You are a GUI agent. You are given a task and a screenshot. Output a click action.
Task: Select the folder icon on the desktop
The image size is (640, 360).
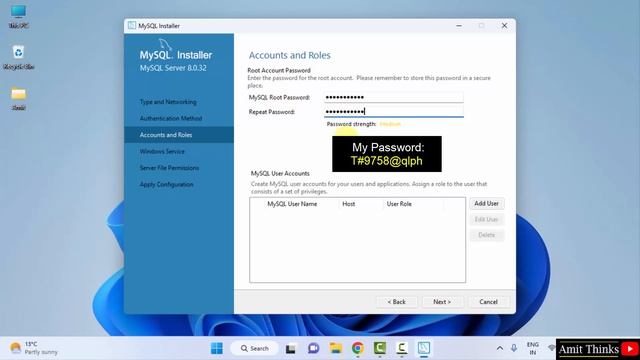pyautogui.click(x=18, y=99)
